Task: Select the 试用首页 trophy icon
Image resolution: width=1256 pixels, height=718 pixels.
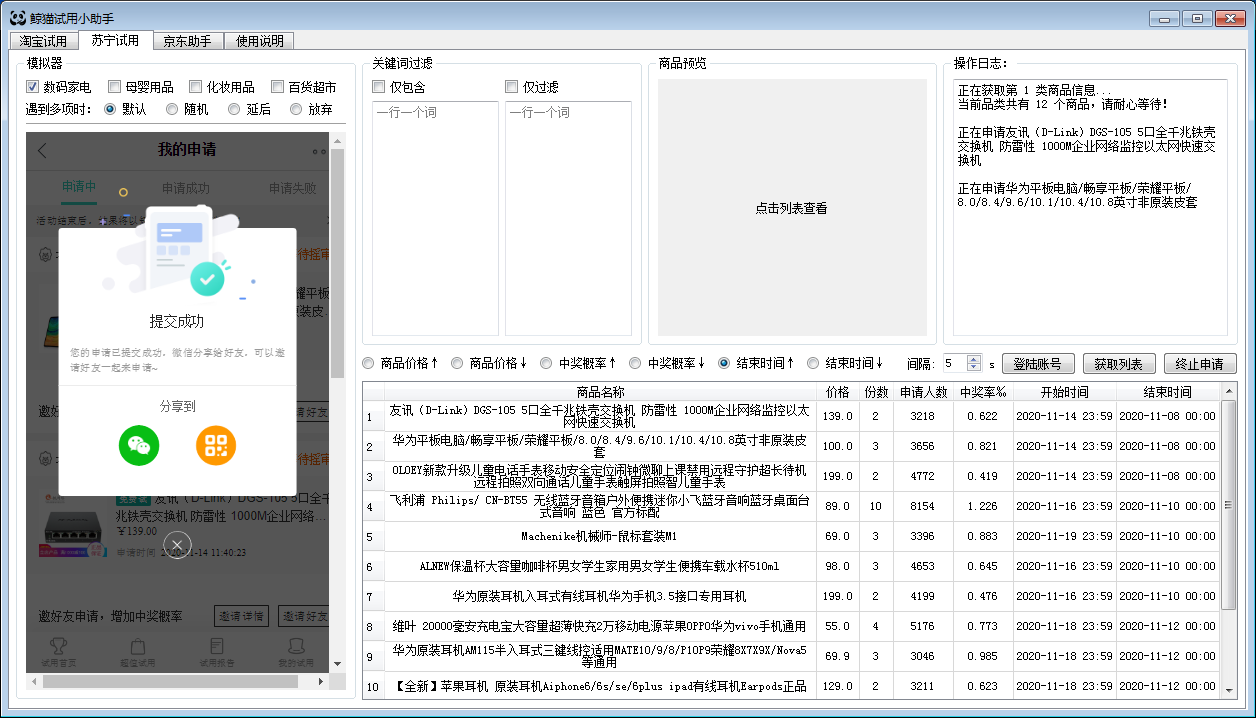Action: (x=58, y=646)
